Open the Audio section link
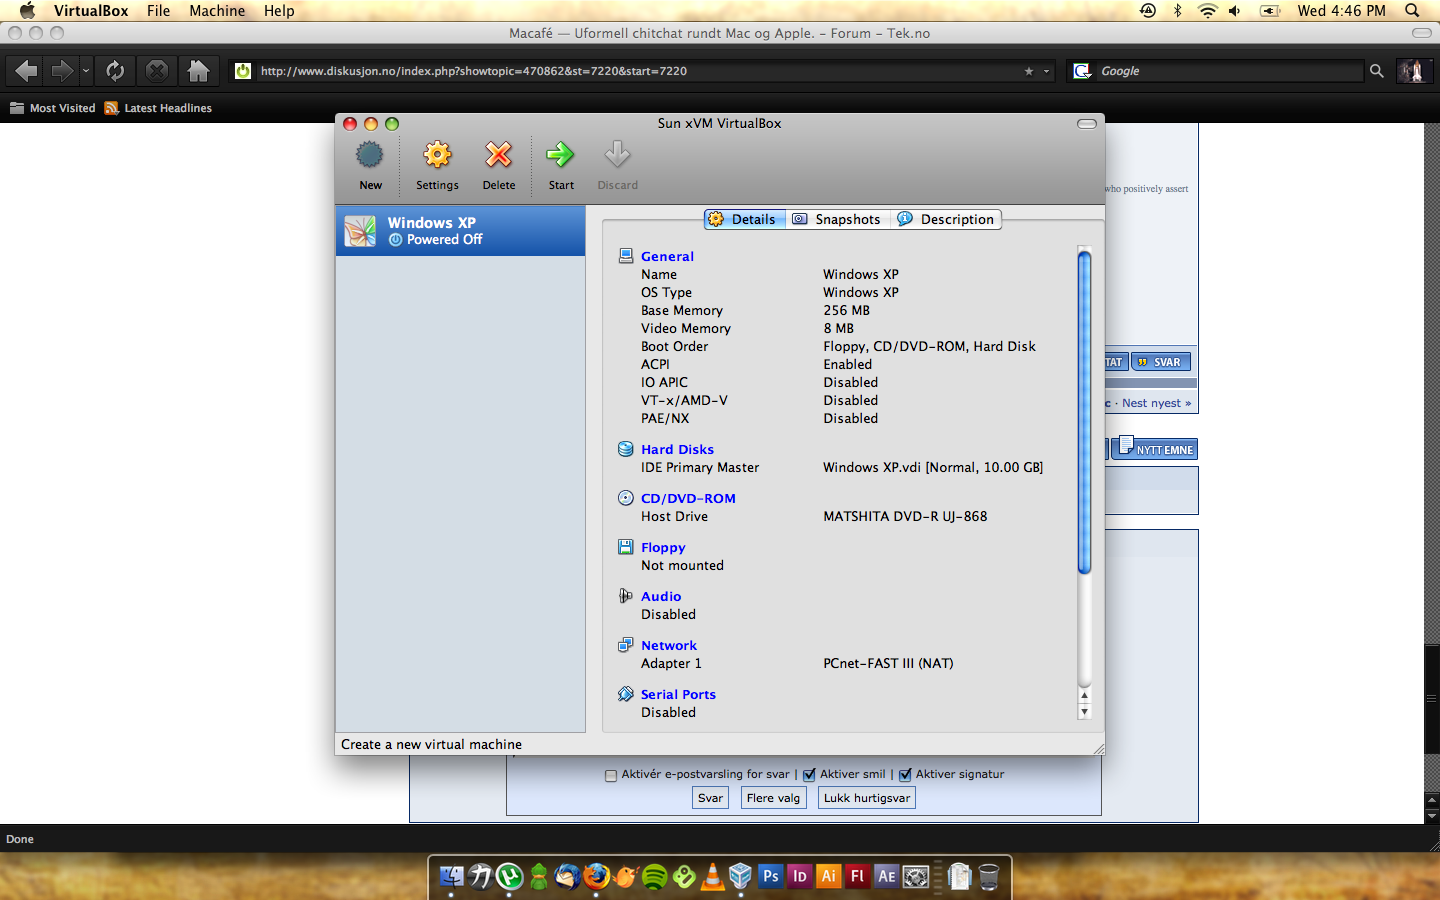Screen dimensions: 1440x900 coord(661,596)
